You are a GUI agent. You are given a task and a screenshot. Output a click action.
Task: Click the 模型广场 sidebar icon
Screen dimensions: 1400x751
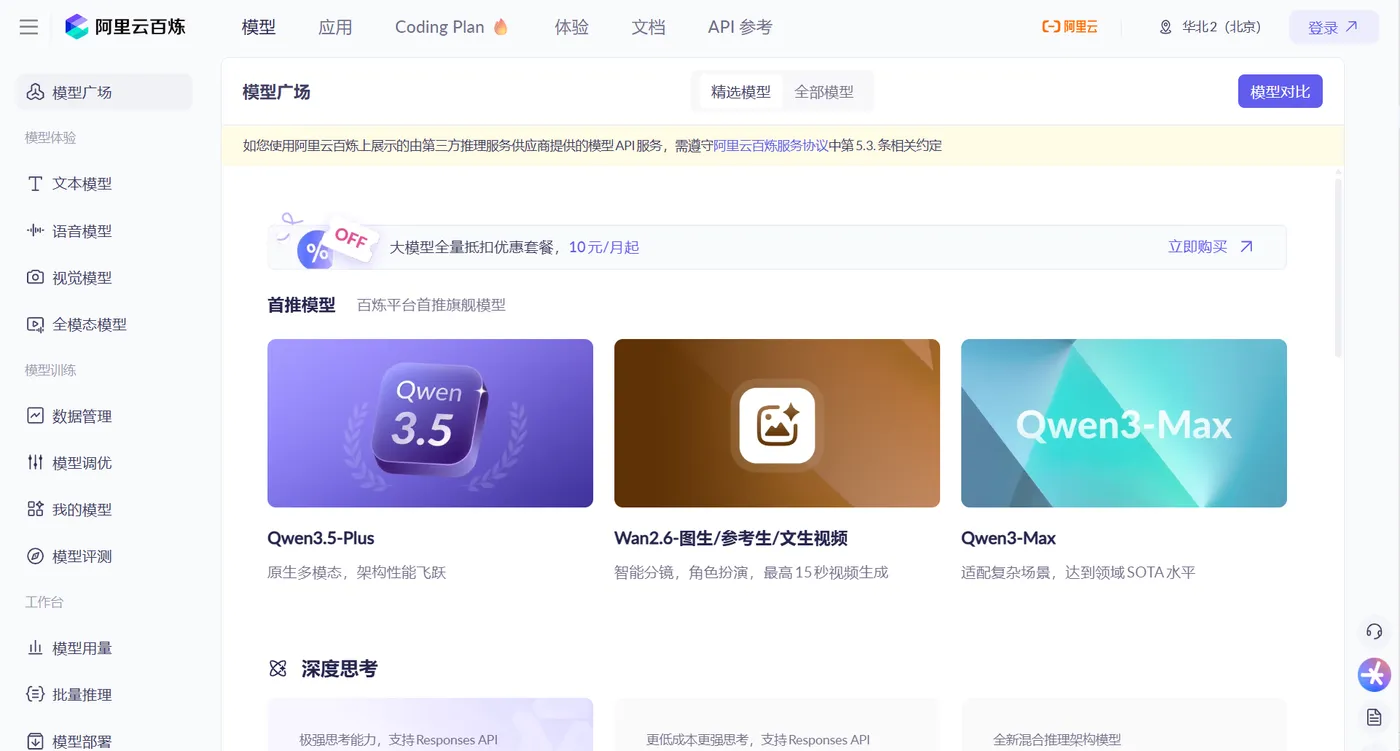click(x=35, y=92)
